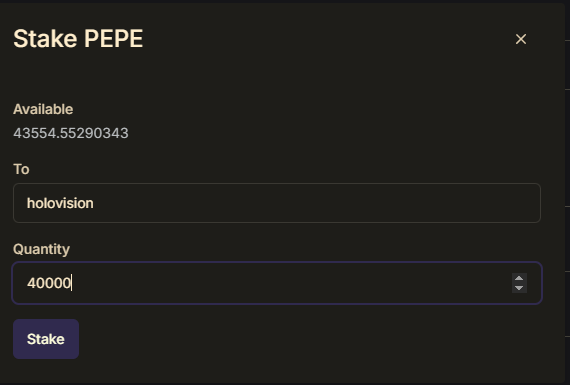Focus the To recipient field
Image resolution: width=570 pixels, height=385 pixels.
click(x=277, y=203)
